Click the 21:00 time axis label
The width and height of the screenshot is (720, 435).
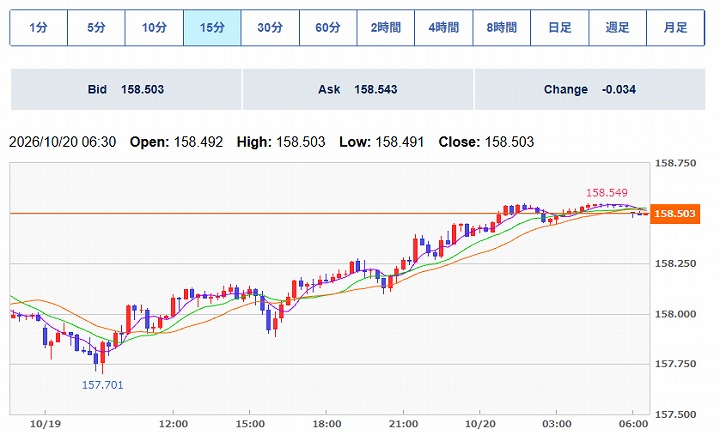(403, 424)
